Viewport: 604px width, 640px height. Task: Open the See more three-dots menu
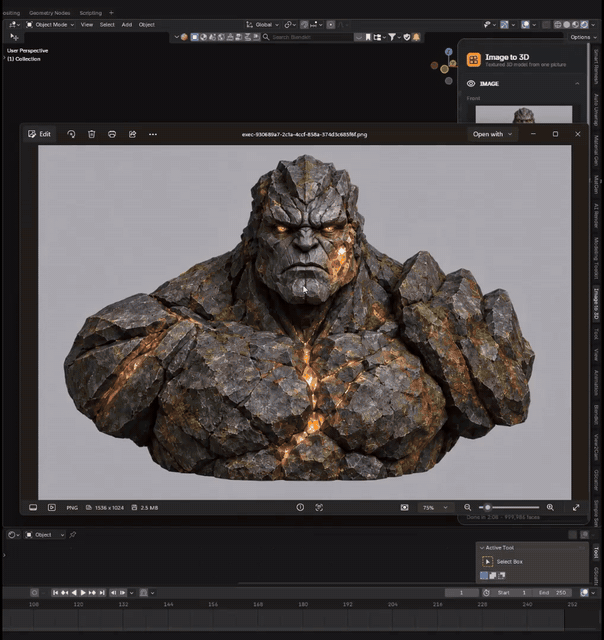tap(153, 134)
